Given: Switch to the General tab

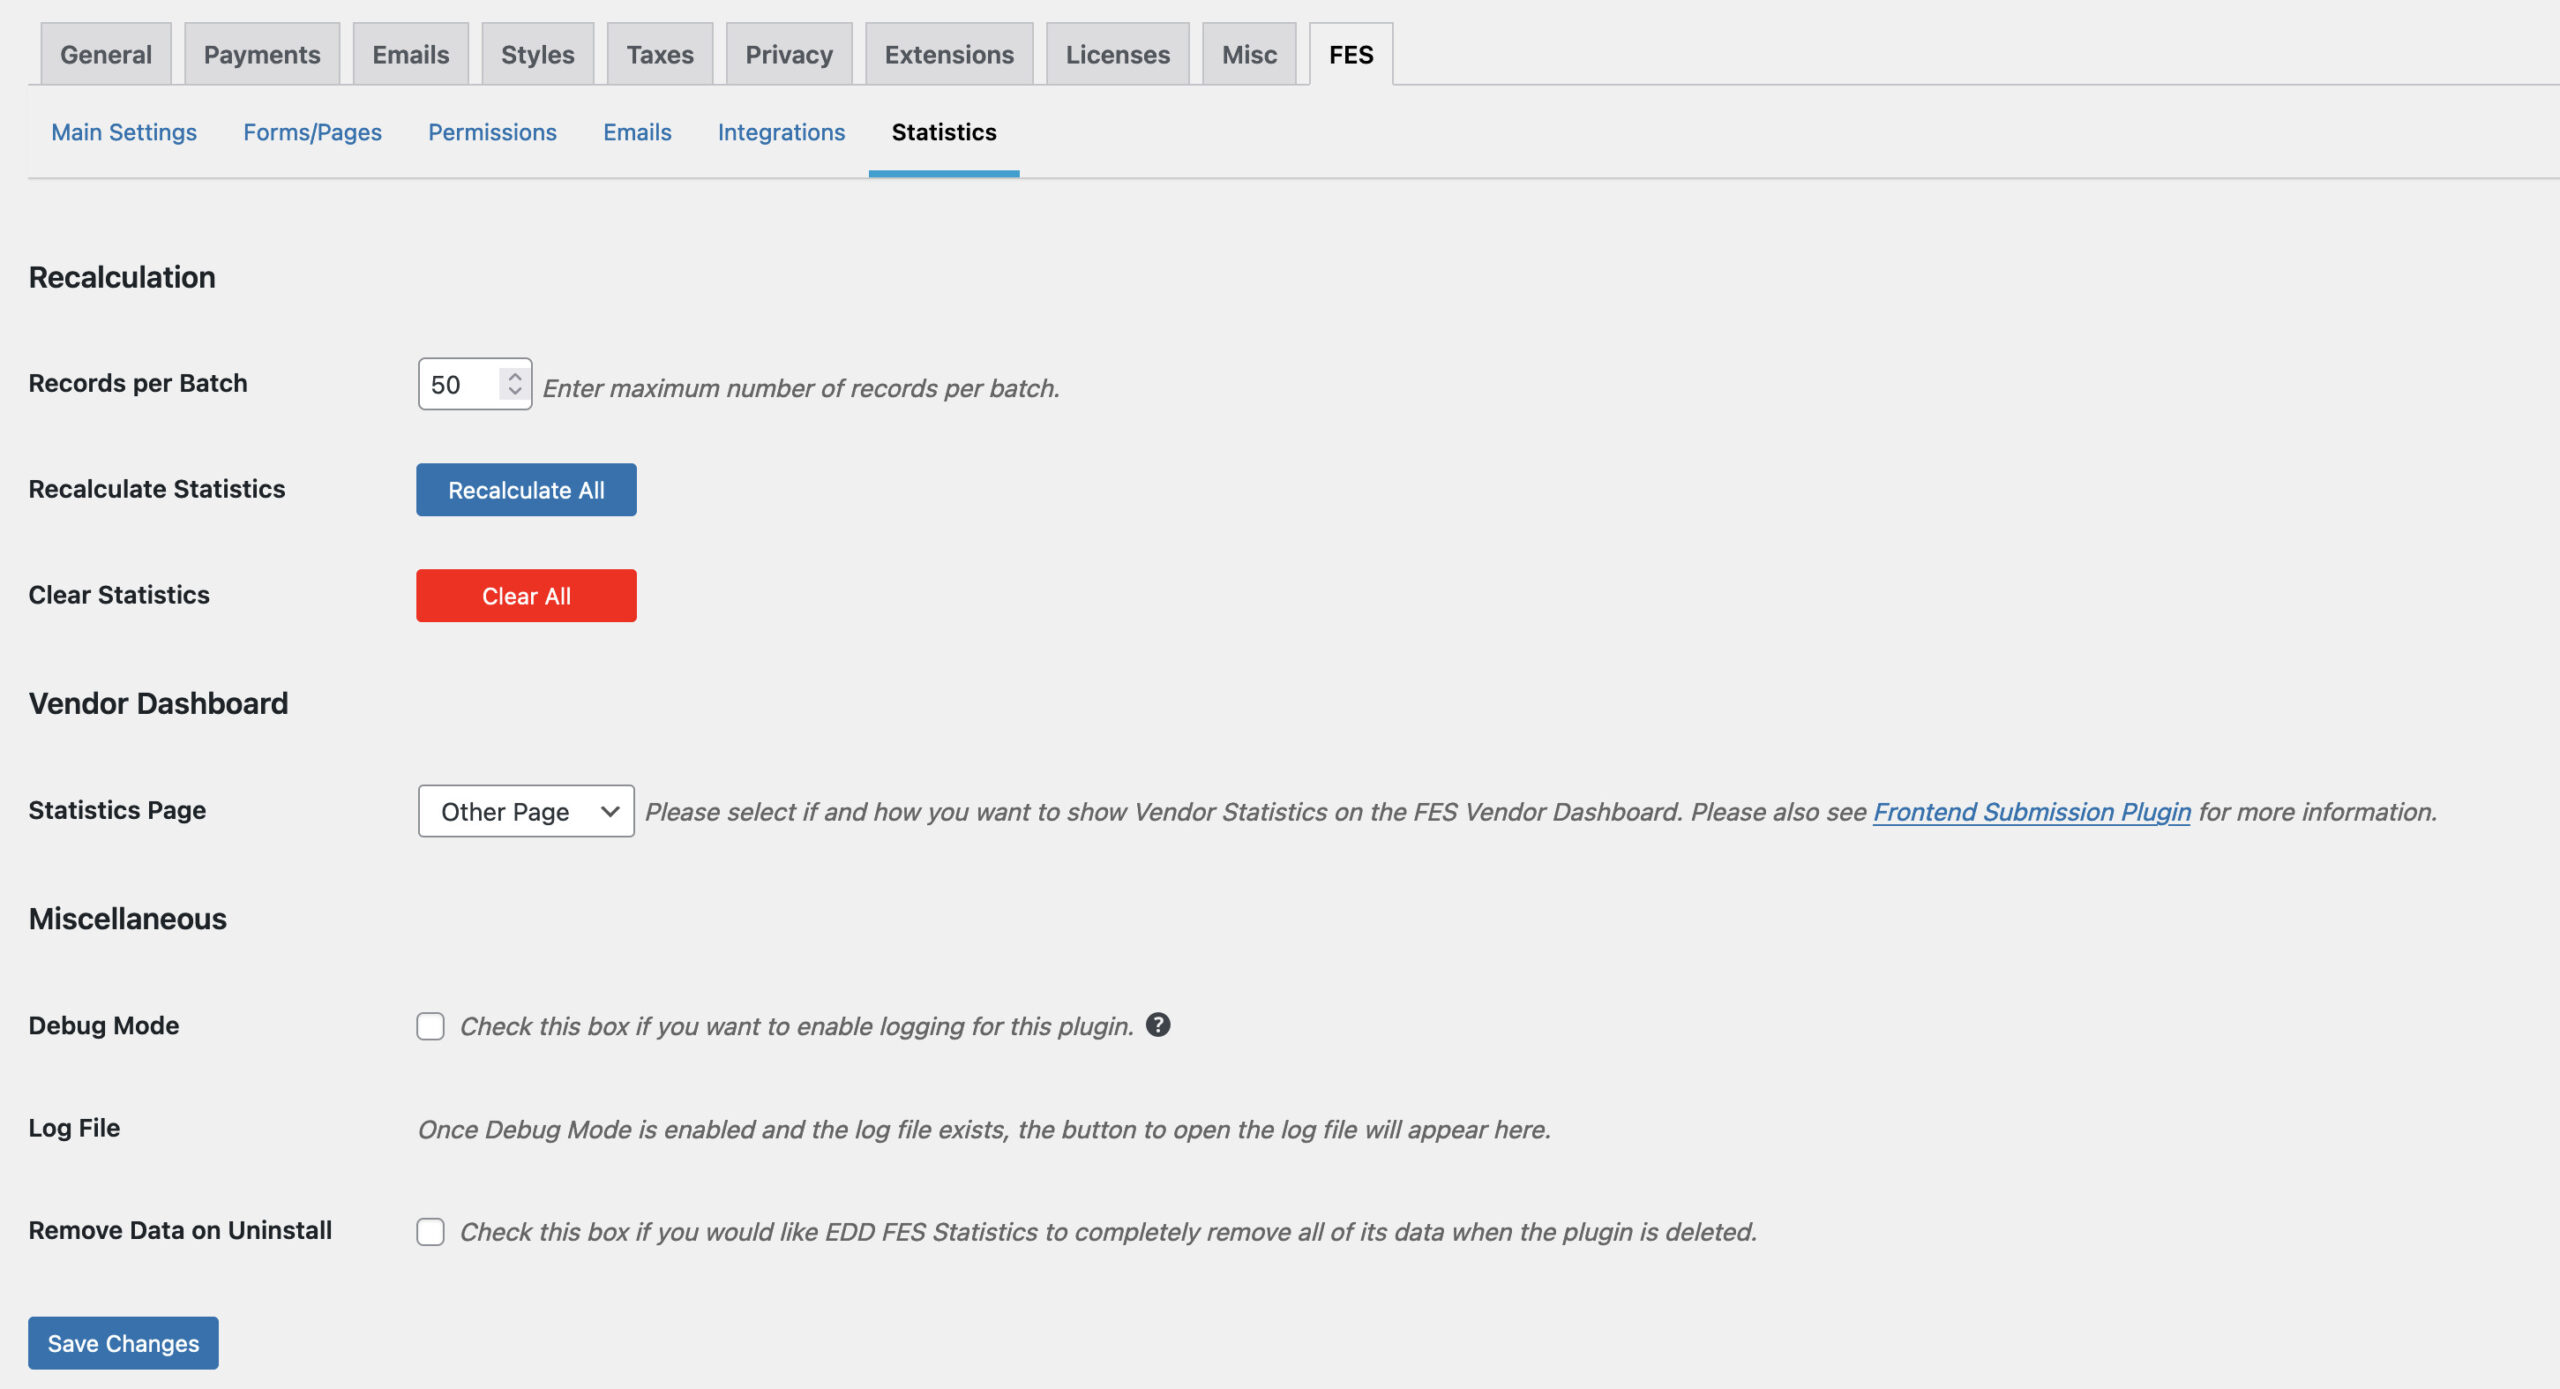Looking at the screenshot, I should pyautogui.click(x=106, y=54).
